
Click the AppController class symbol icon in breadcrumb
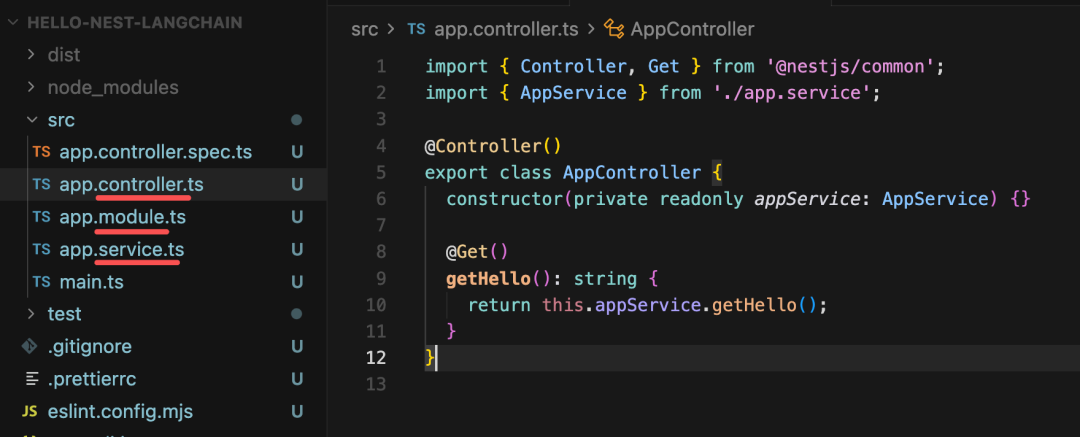click(x=614, y=29)
